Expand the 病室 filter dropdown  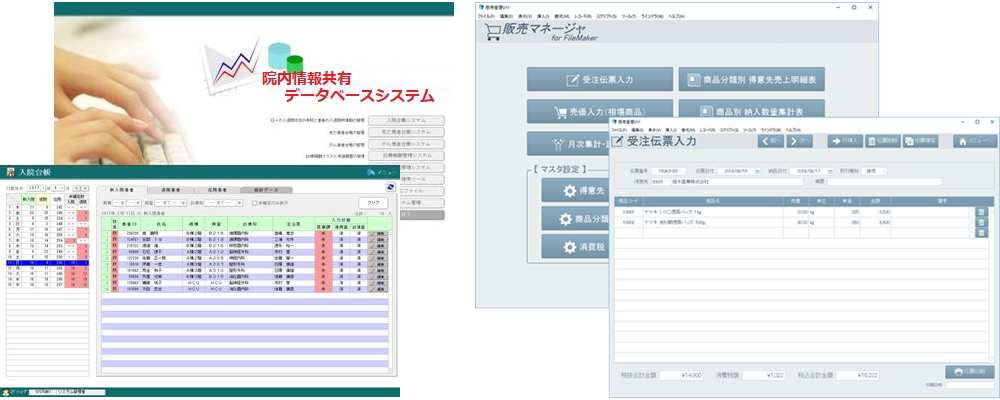pos(182,203)
